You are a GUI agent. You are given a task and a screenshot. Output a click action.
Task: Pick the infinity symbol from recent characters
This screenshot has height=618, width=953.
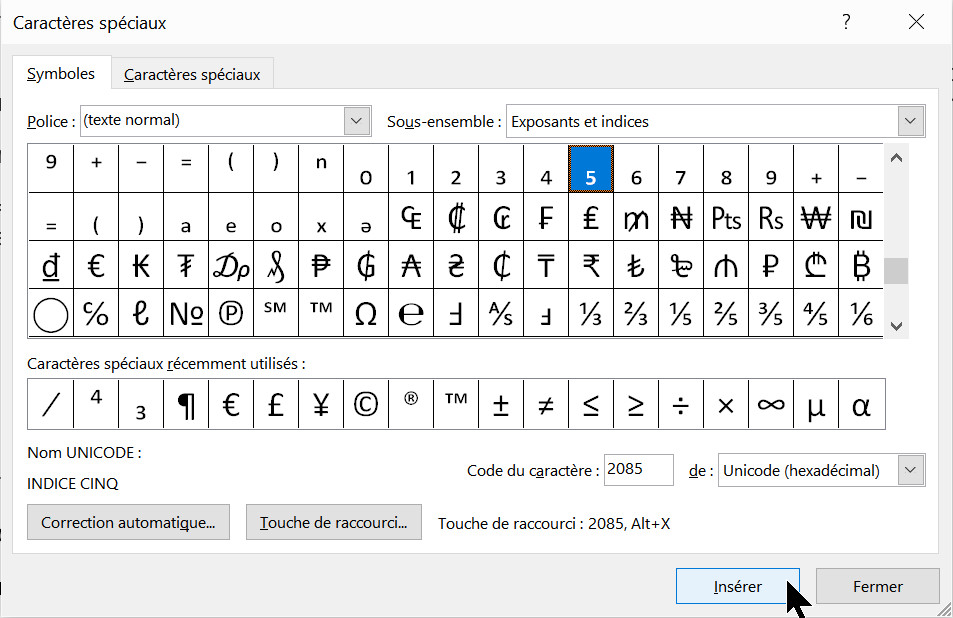coord(771,405)
